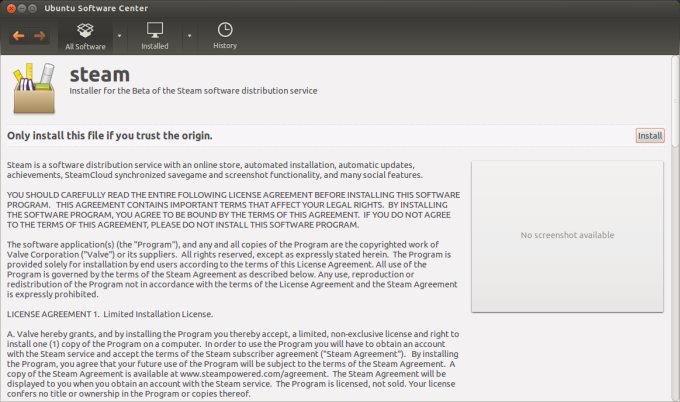Click 'Only install this file if you trust the origin.'
This screenshot has height=402, width=680.
pos(110,136)
